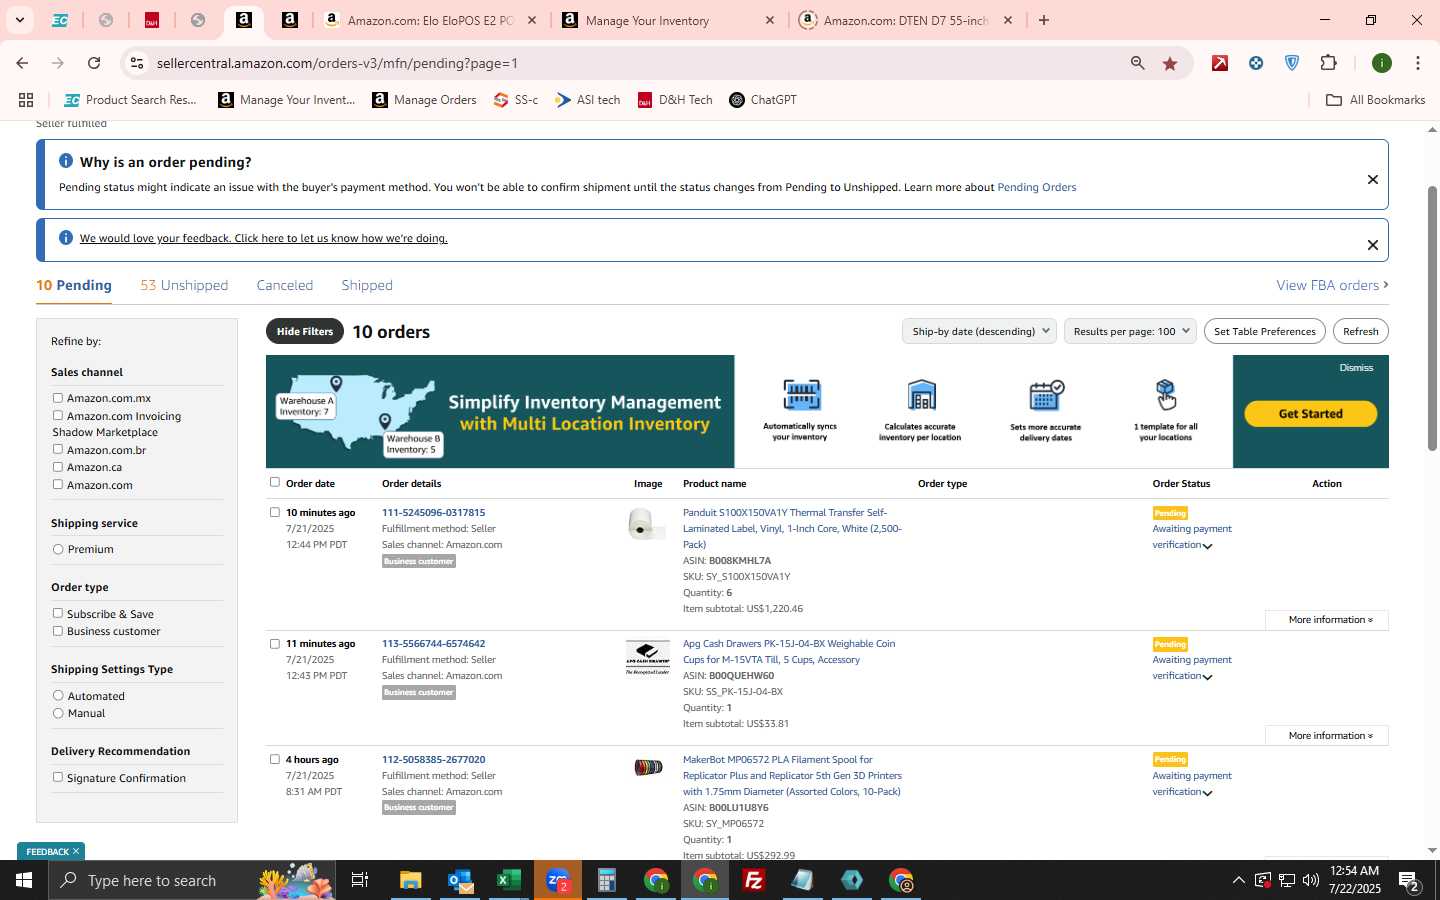Open the Pending Orders learn more link
Screen dimensions: 1440x900
[x=1037, y=187]
